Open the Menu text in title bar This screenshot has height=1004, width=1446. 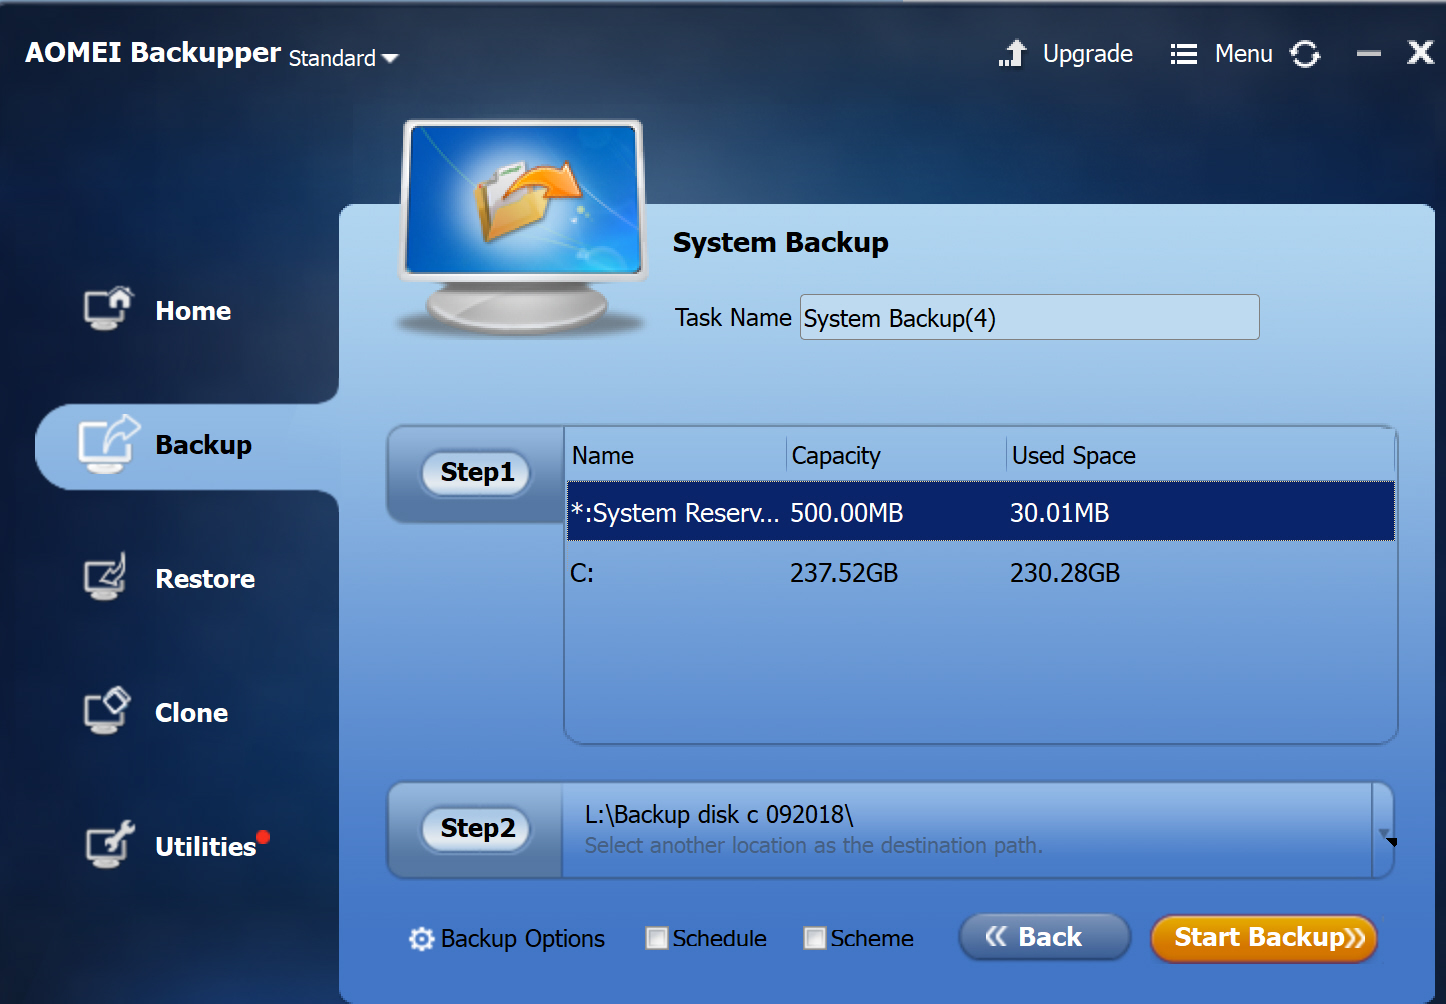click(1243, 54)
